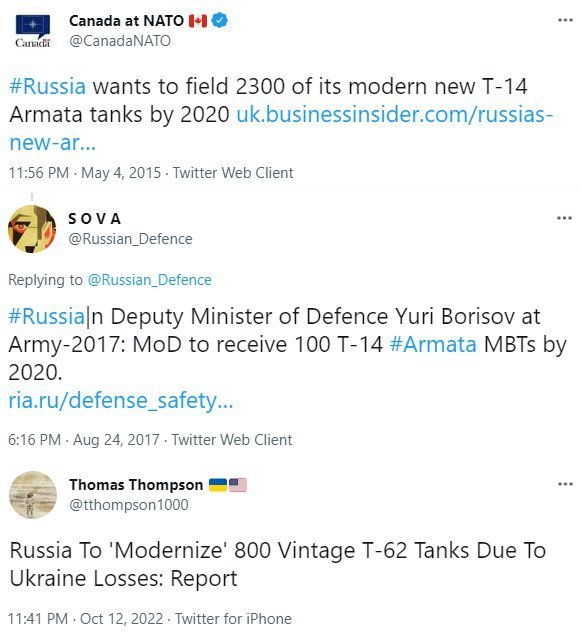The height and width of the screenshot is (635, 582).
Task: Click the #Russia hashtag in first tweet
Action: click(47, 86)
